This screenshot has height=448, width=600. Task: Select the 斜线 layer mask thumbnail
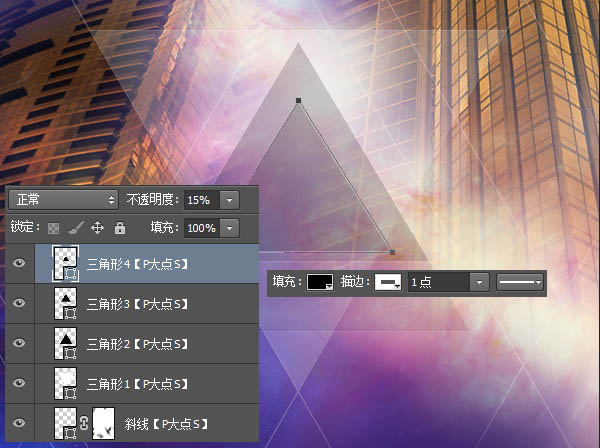tap(104, 423)
